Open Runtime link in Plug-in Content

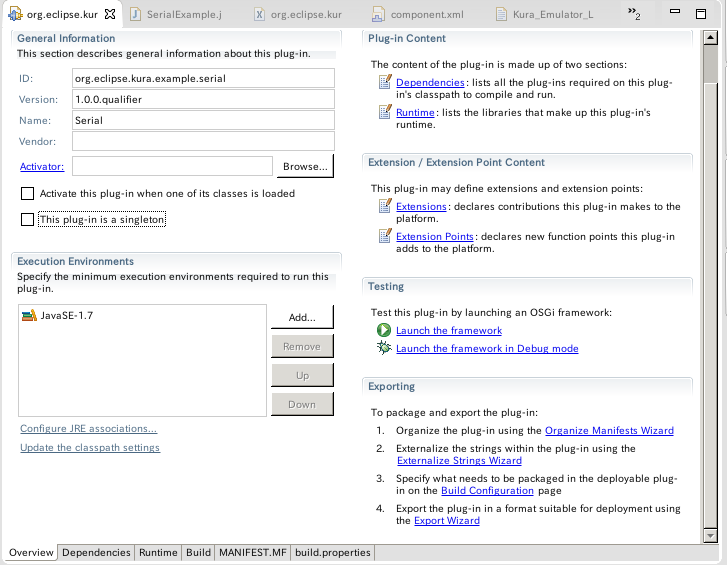(415, 113)
